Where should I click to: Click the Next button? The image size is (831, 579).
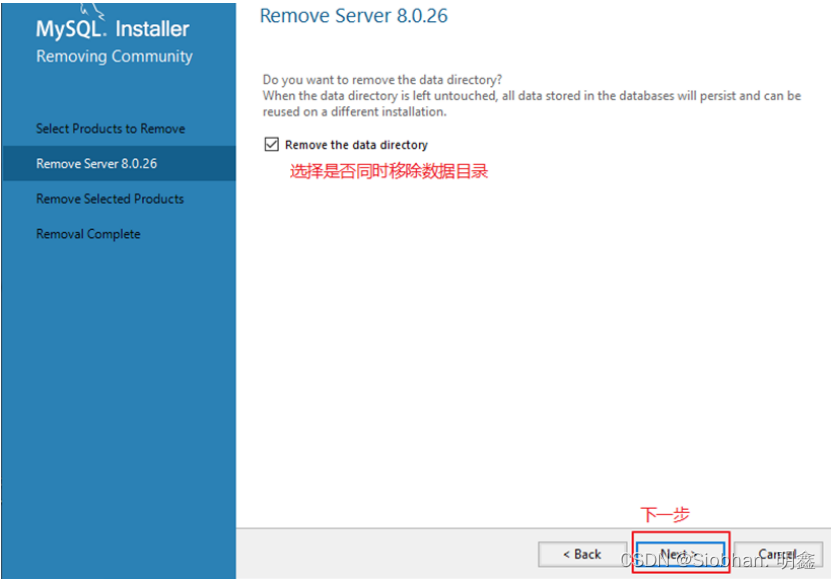[x=680, y=554]
